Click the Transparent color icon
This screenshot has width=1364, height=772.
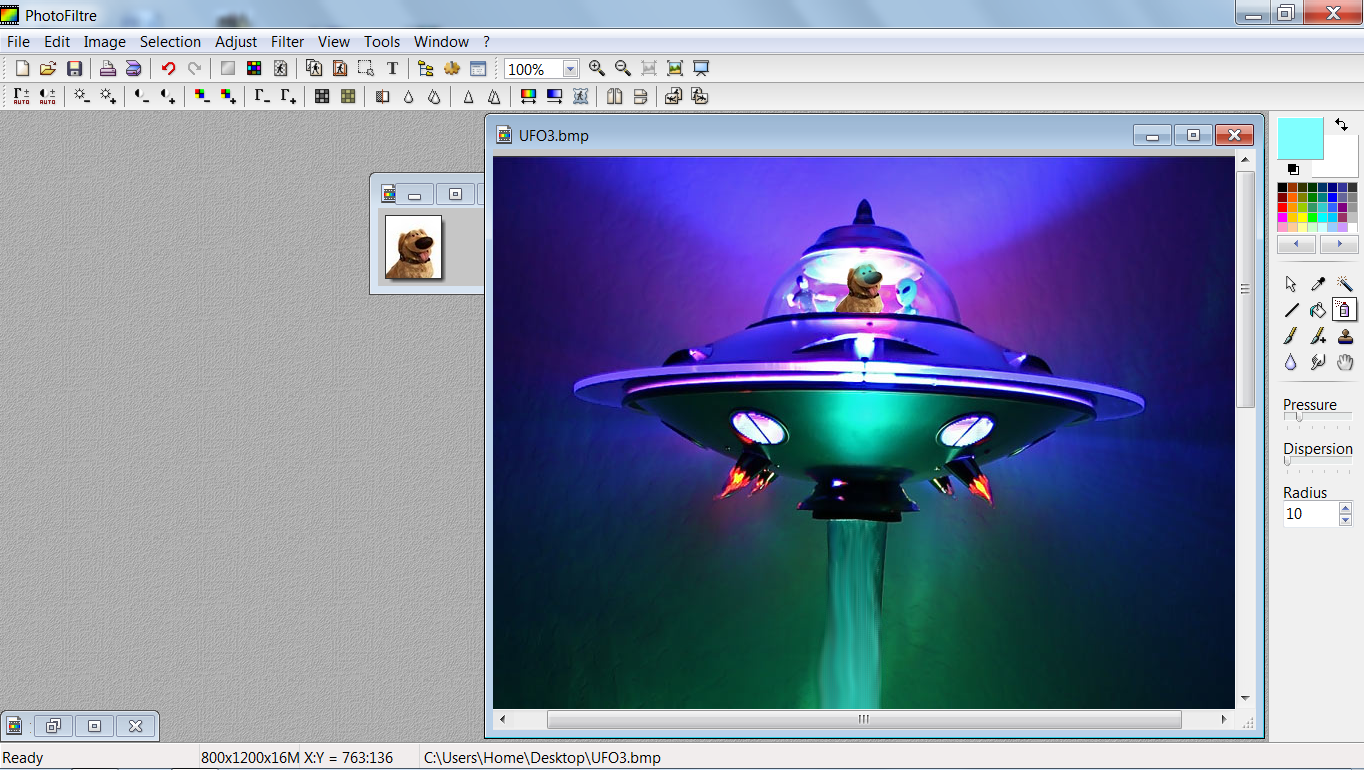280,68
